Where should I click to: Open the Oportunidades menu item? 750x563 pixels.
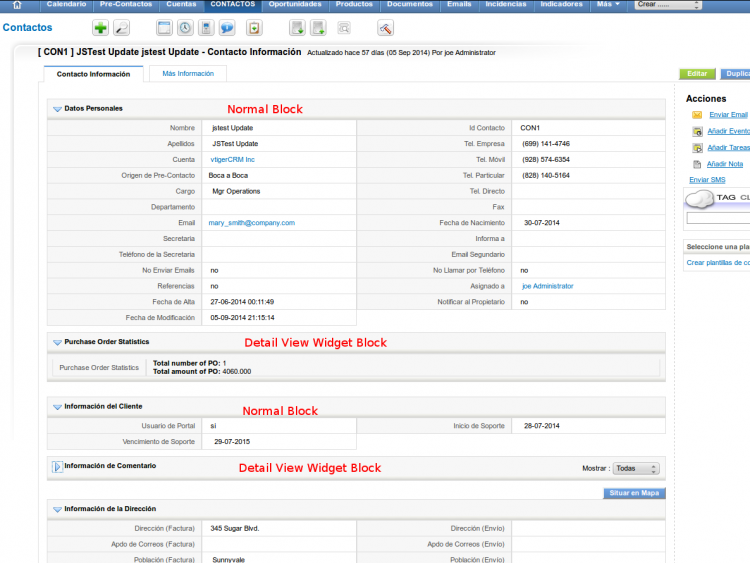(x=295, y=5)
